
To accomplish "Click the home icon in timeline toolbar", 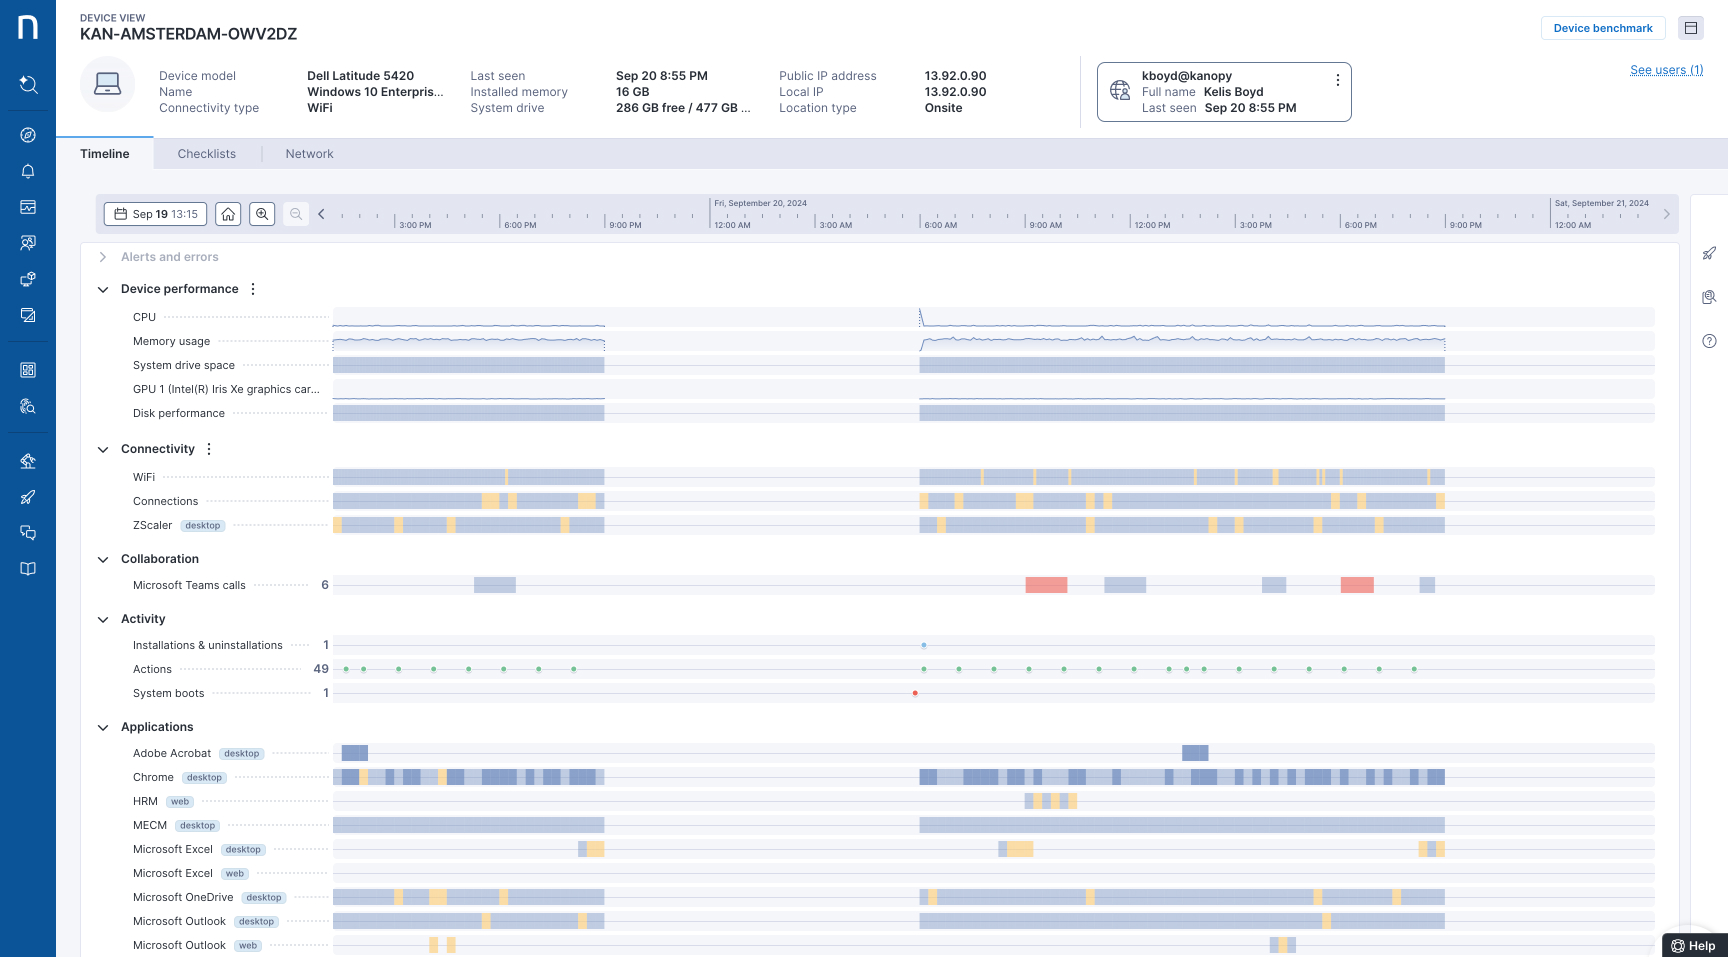I will pos(228,214).
